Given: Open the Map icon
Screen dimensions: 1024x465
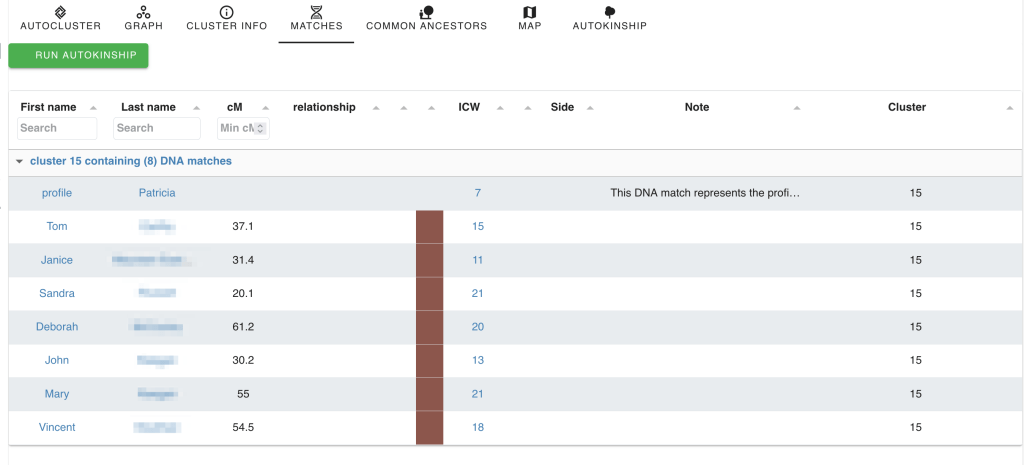Looking at the screenshot, I should tap(530, 12).
